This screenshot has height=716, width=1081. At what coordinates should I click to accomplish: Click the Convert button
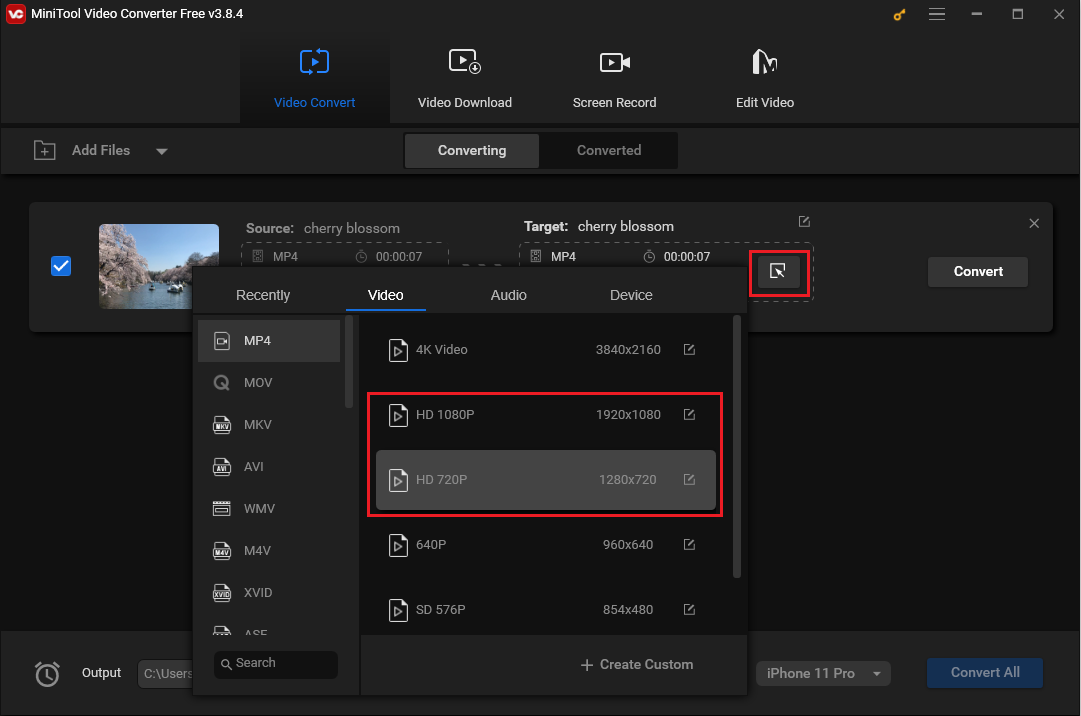(x=978, y=272)
